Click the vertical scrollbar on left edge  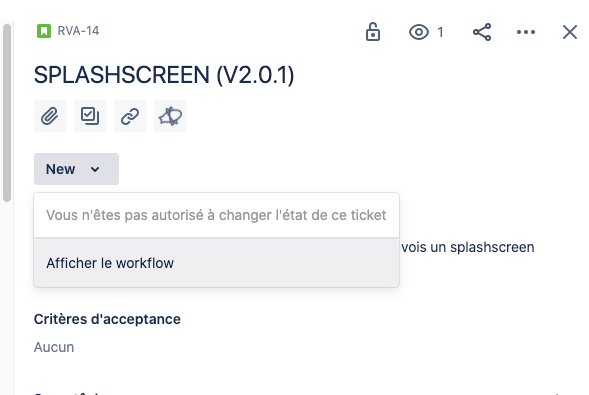tap(7, 113)
